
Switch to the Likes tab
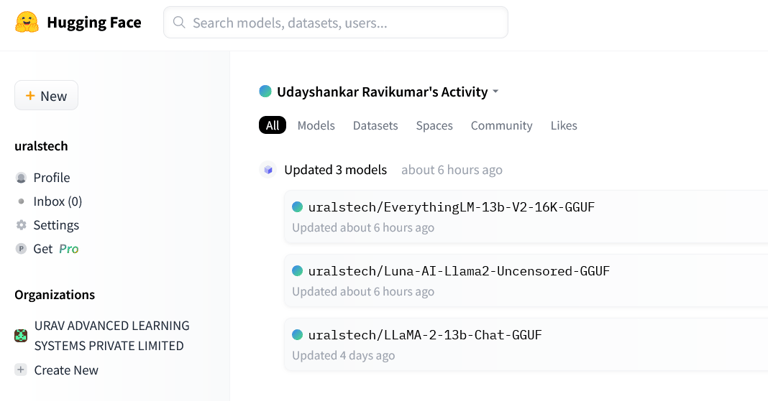564,125
